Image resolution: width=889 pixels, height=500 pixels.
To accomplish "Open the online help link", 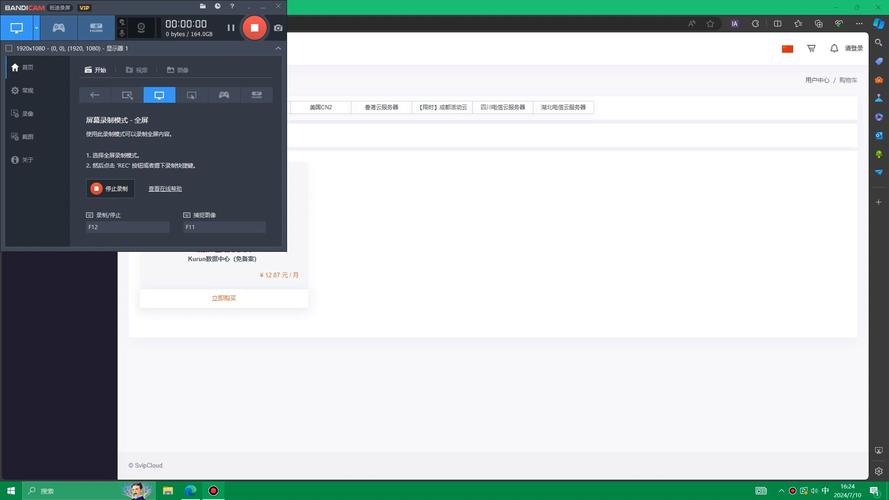I will [x=165, y=189].
